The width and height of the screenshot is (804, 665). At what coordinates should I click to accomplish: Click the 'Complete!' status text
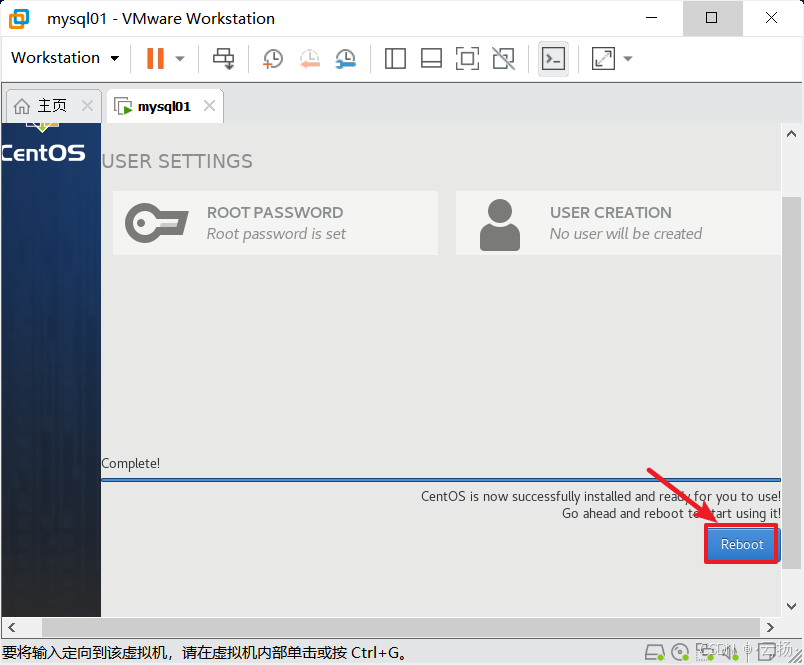tap(131, 464)
